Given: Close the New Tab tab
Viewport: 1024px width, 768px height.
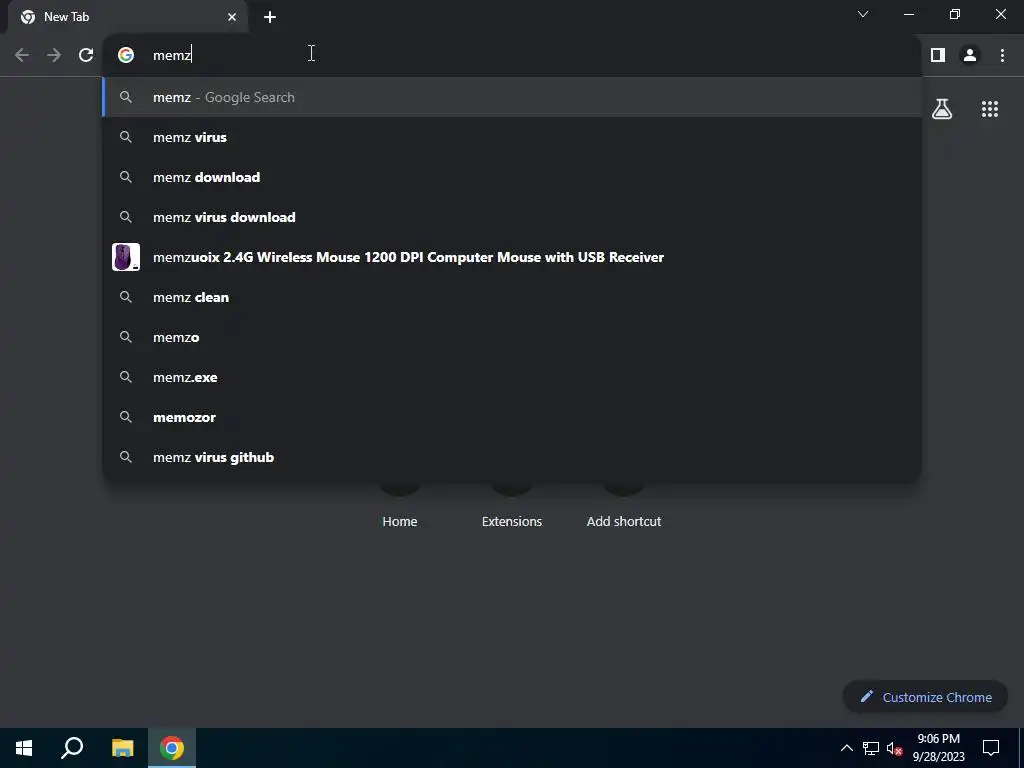Looking at the screenshot, I should coord(232,17).
